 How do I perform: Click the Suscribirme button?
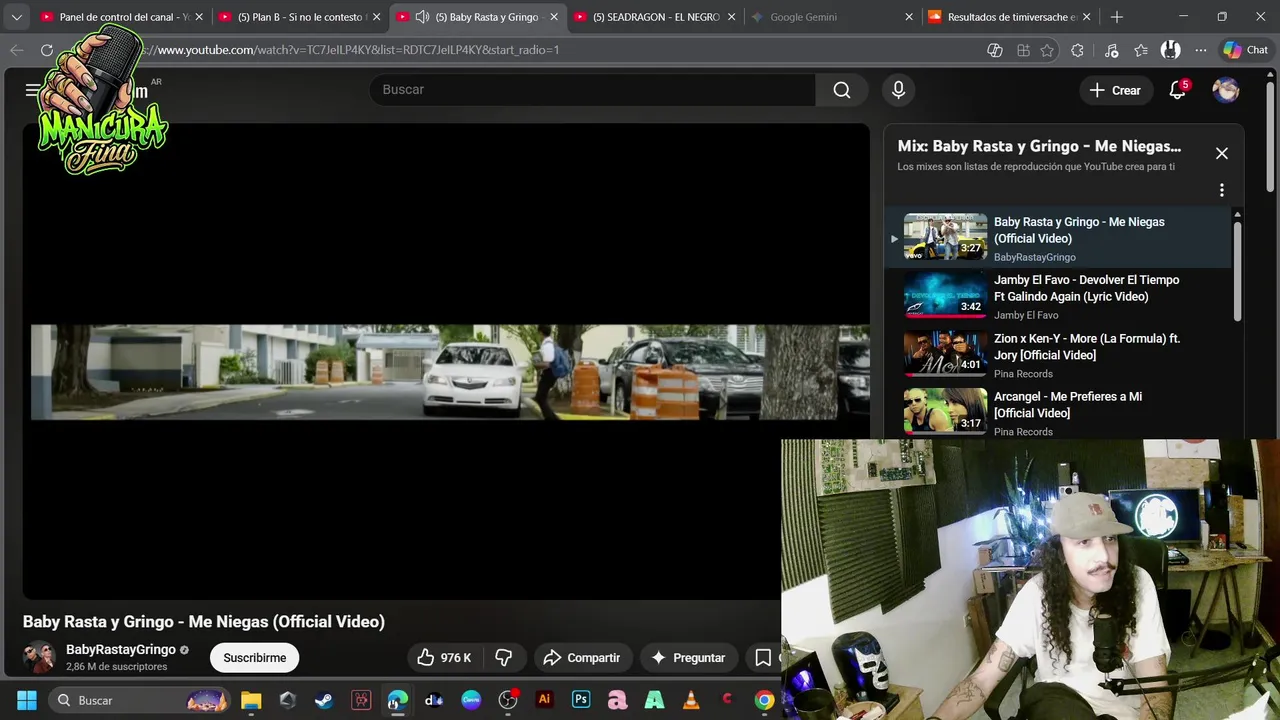click(254, 658)
